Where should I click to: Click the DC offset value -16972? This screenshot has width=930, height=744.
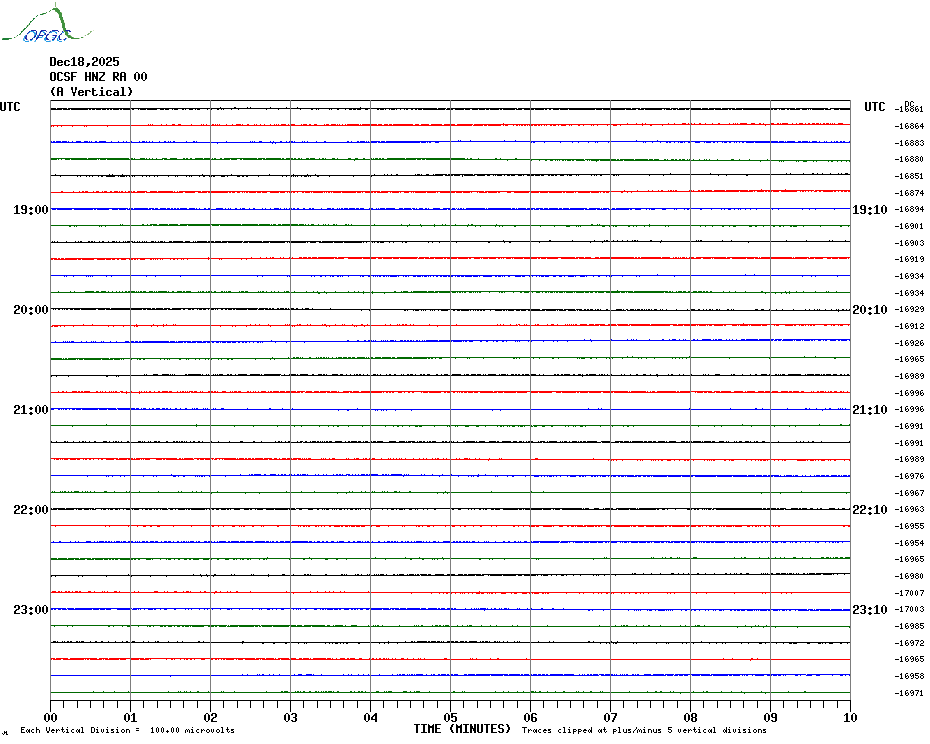click(x=909, y=643)
